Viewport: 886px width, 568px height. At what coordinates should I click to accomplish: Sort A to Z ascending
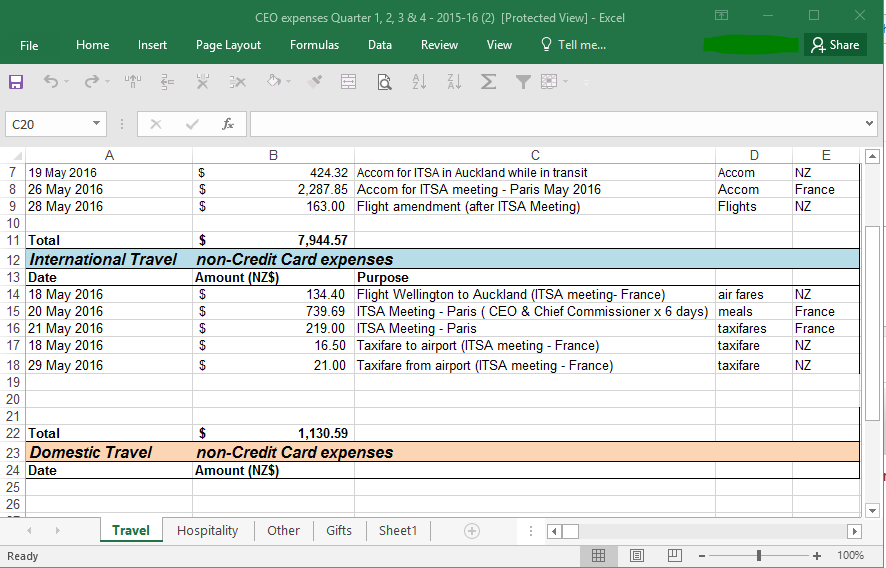point(419,83)
